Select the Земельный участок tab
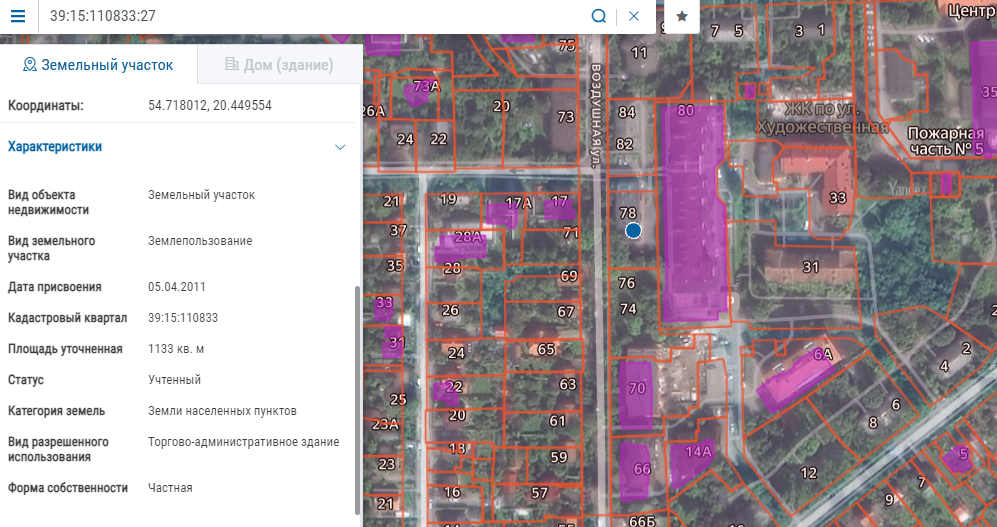The width and height of the screenshot is (997, 527). 99,64
